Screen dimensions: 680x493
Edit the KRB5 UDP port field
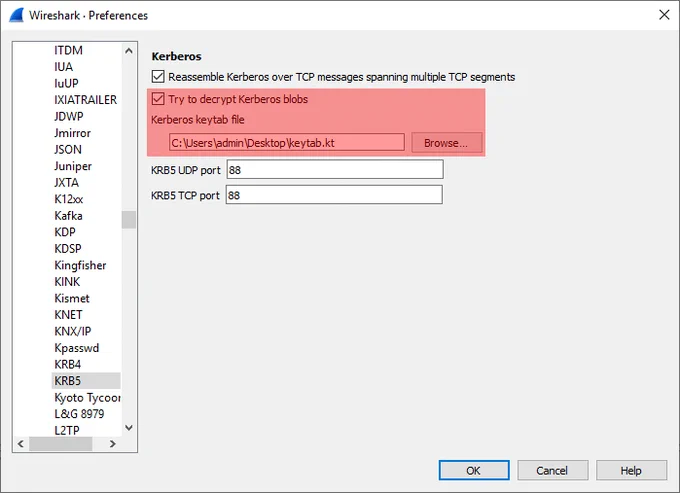(335, 170)
